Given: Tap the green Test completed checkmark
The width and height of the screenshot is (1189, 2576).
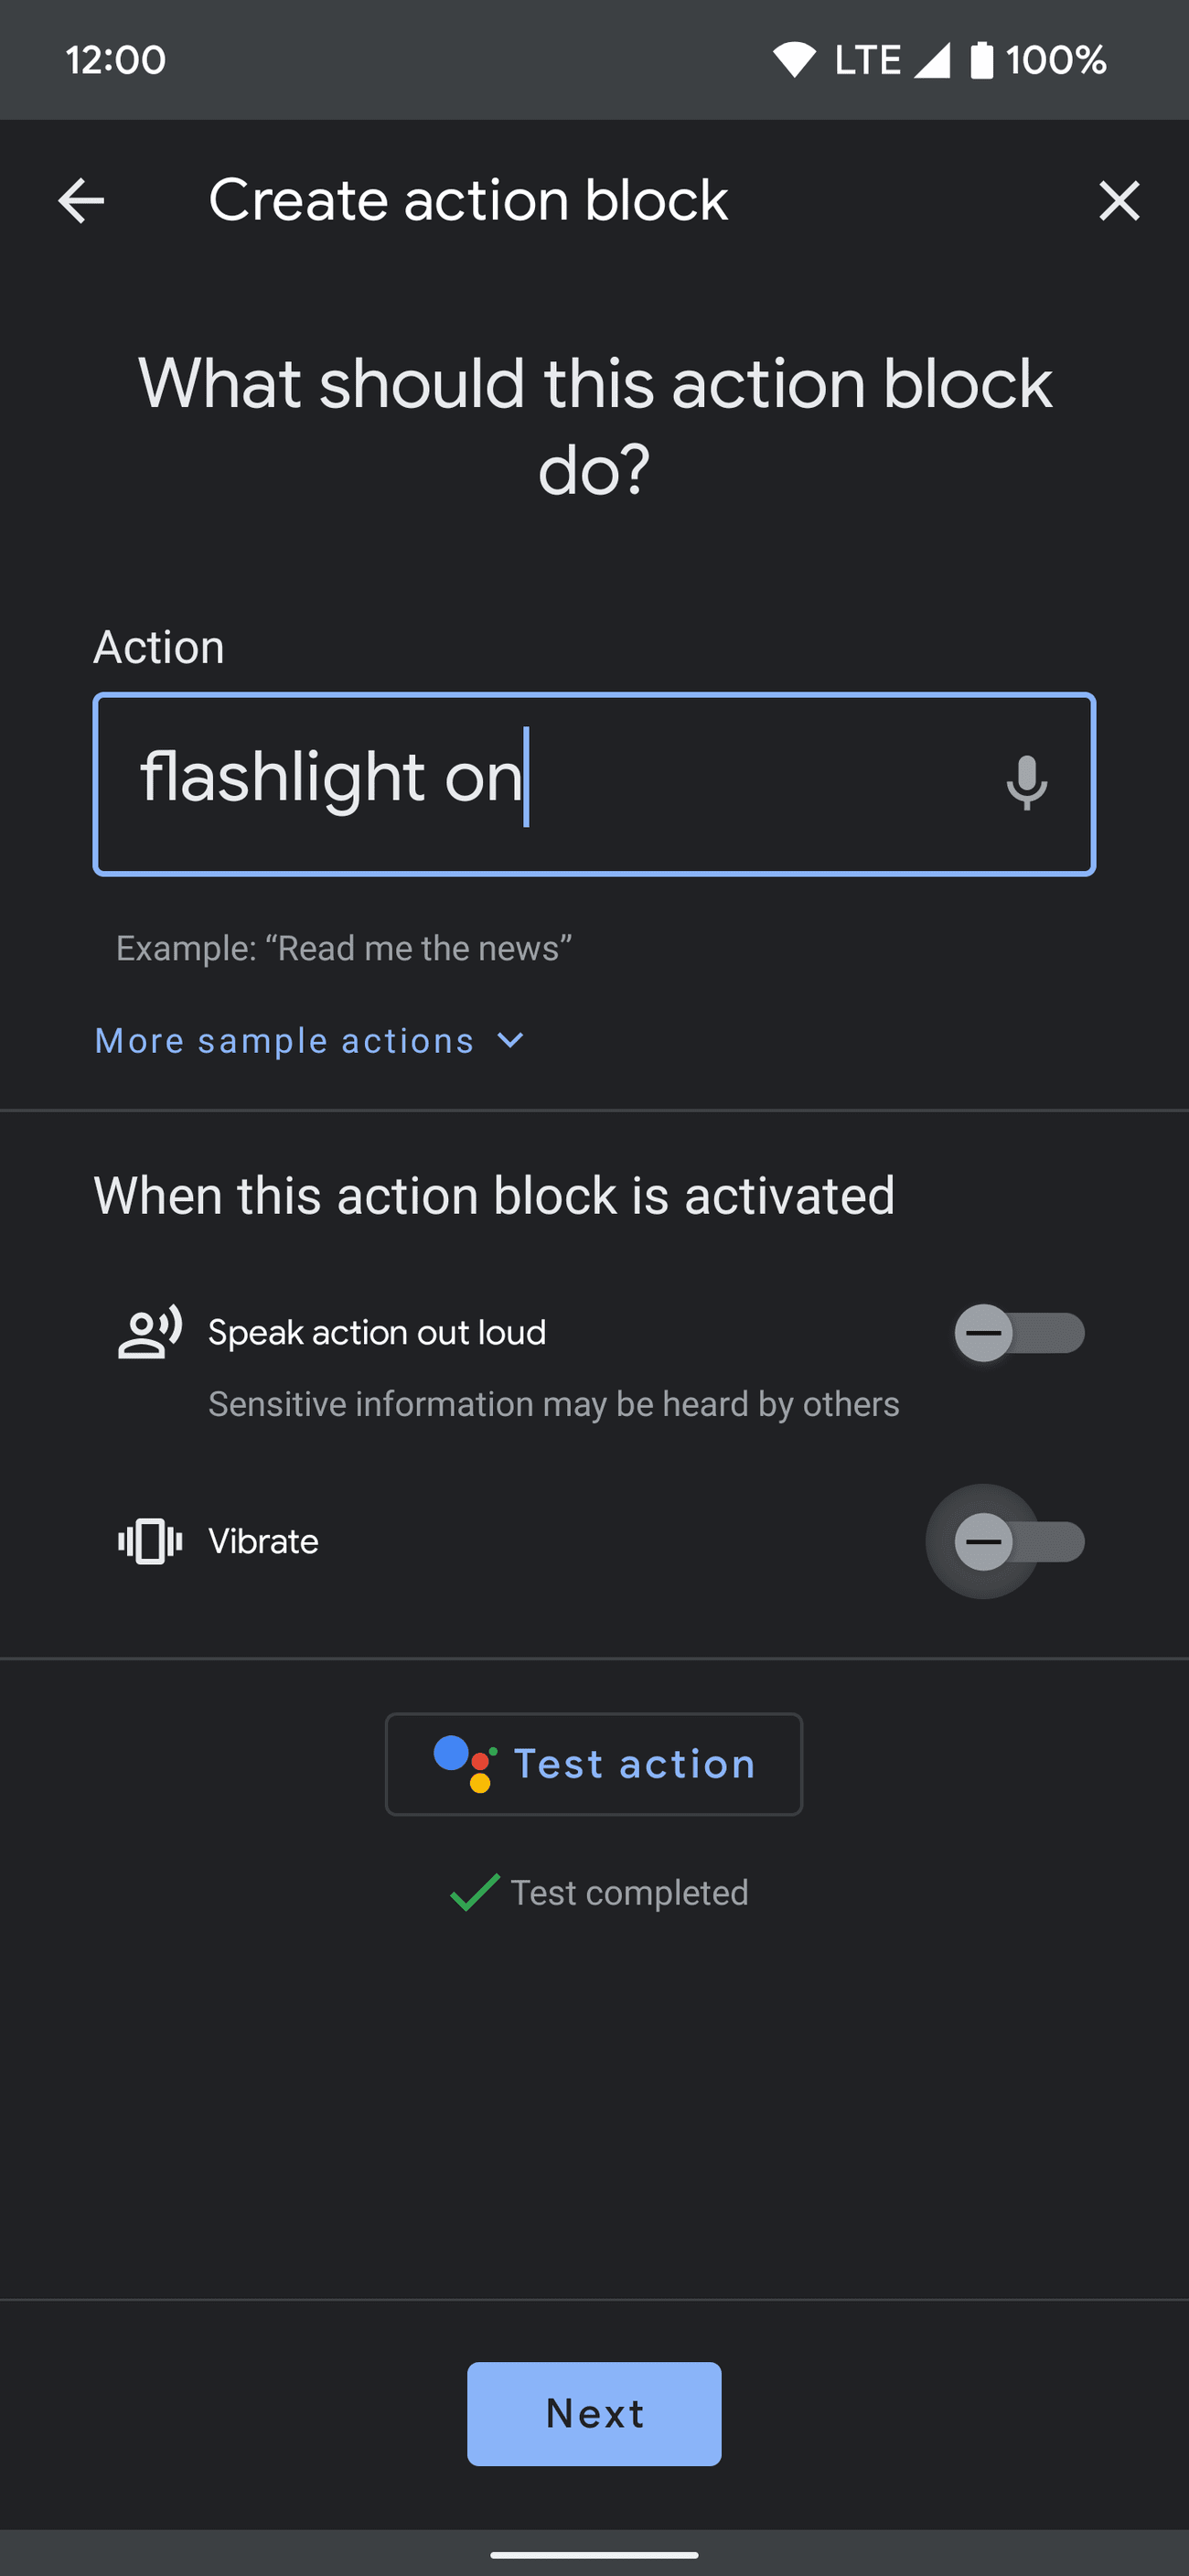Looking at the screenshot, I should click(475, 1892).
